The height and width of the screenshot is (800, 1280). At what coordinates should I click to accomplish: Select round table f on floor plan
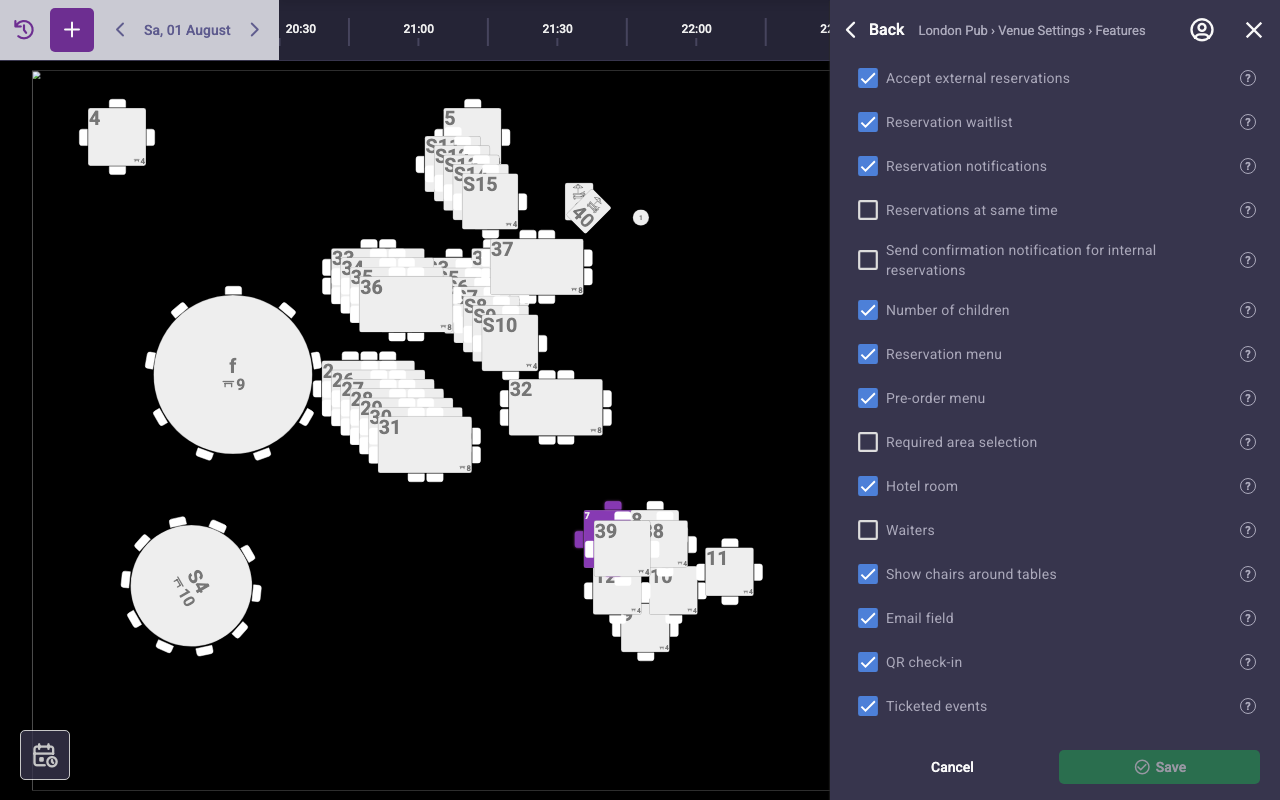[233, 375]
